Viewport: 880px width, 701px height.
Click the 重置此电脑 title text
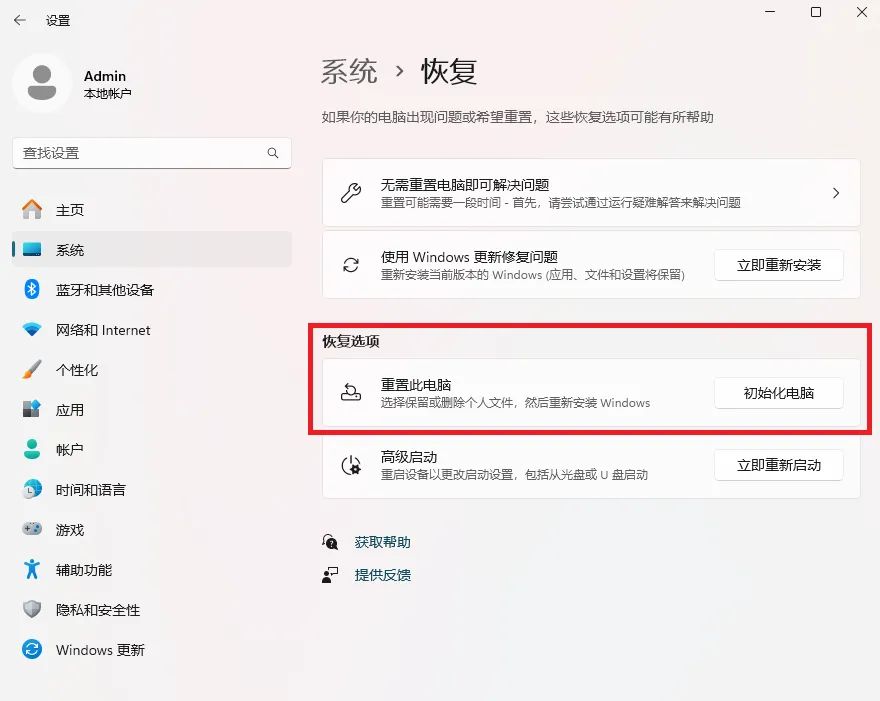click(x=416, y=384)
